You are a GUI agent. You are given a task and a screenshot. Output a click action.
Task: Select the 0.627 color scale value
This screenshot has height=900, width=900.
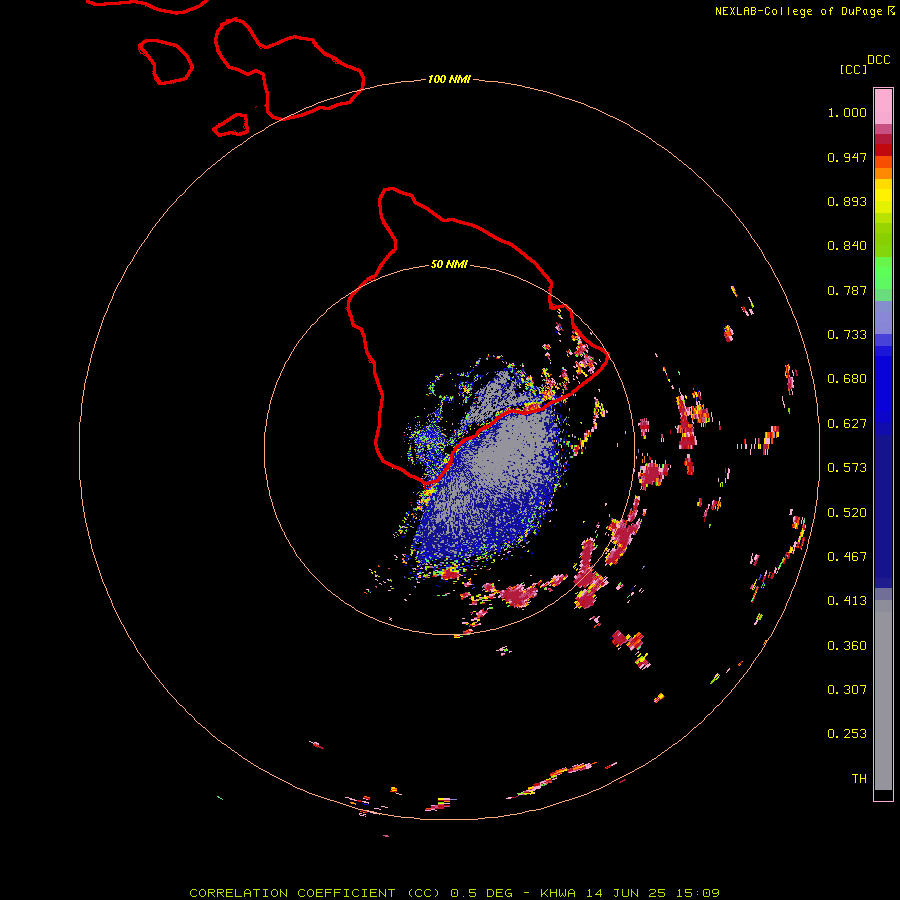coord(847,424)
